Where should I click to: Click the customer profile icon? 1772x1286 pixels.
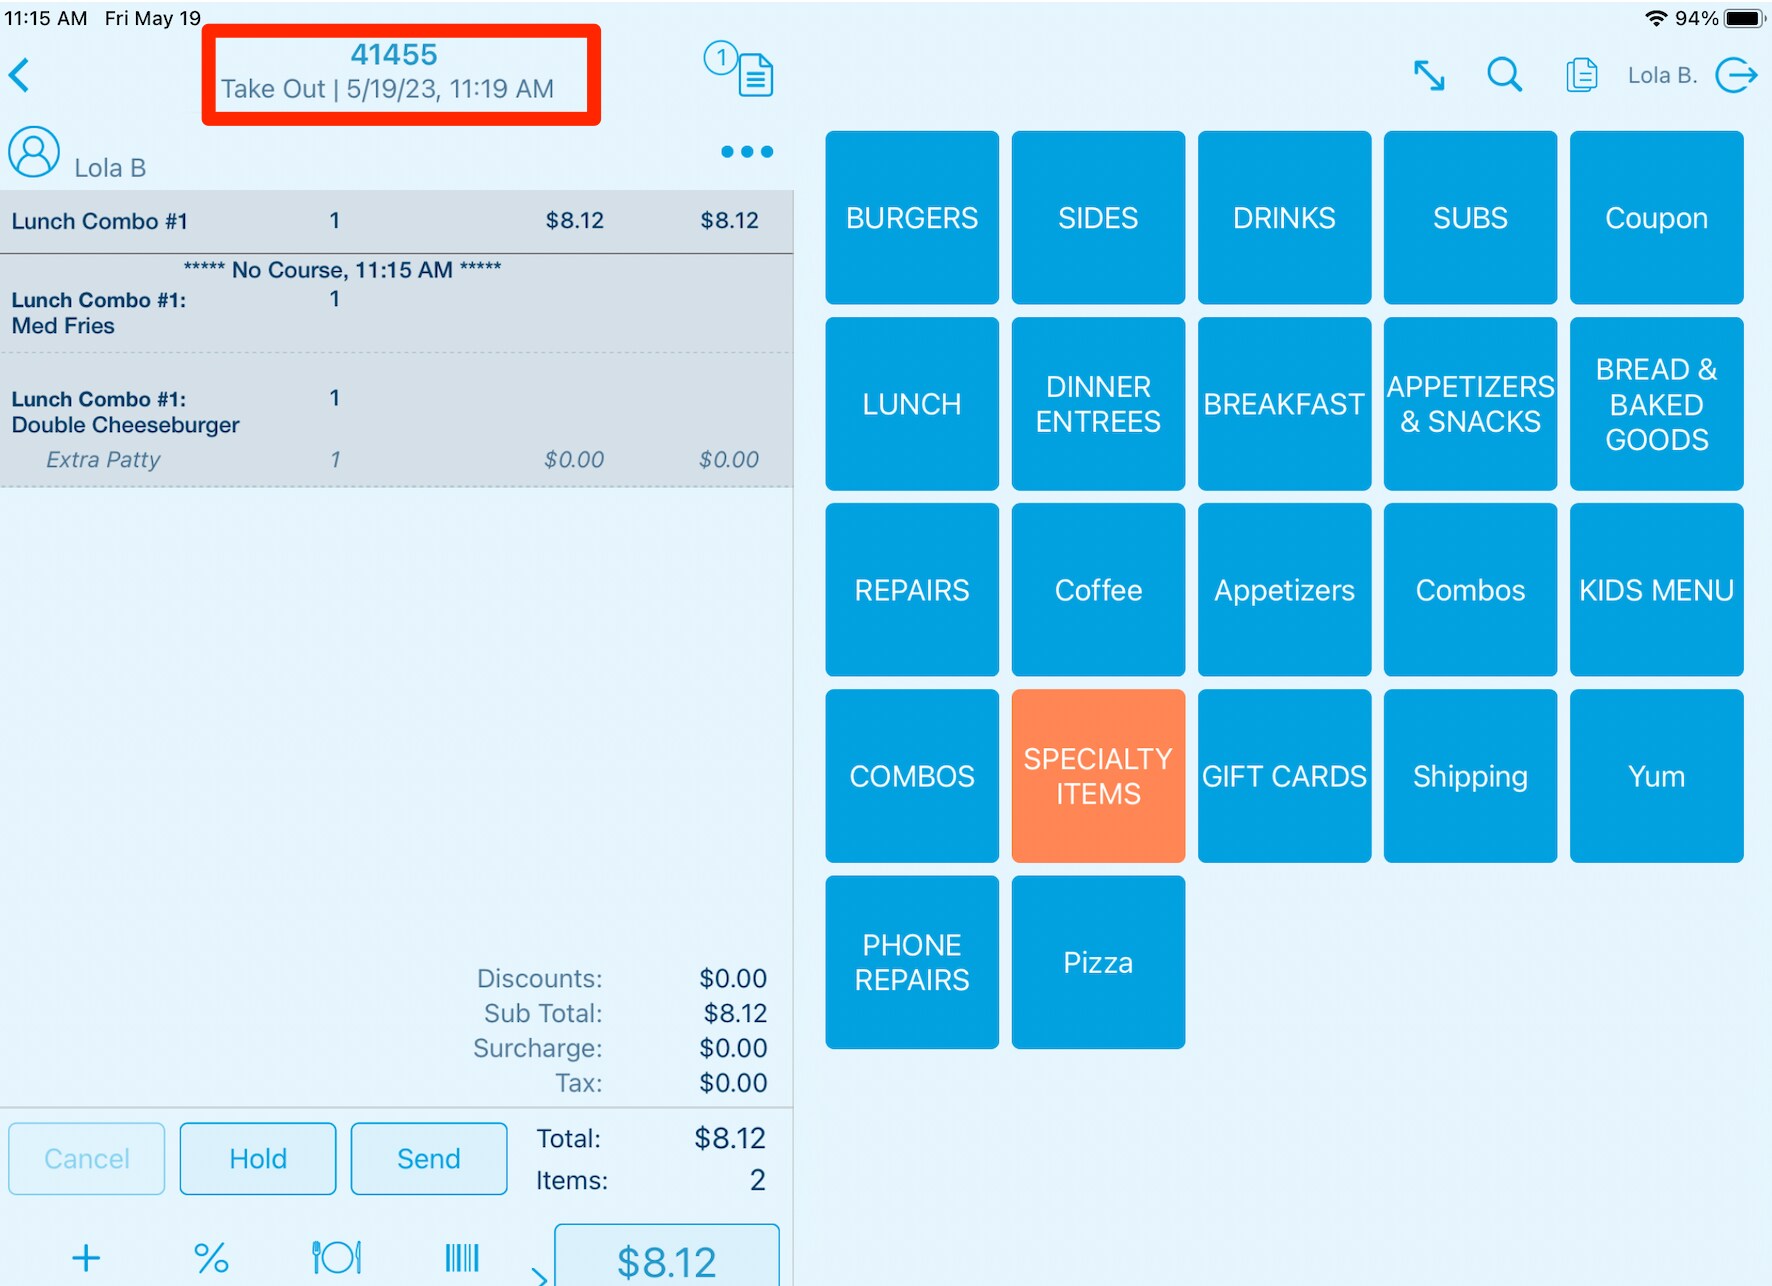pyautogui.click(x=34, y=153)
